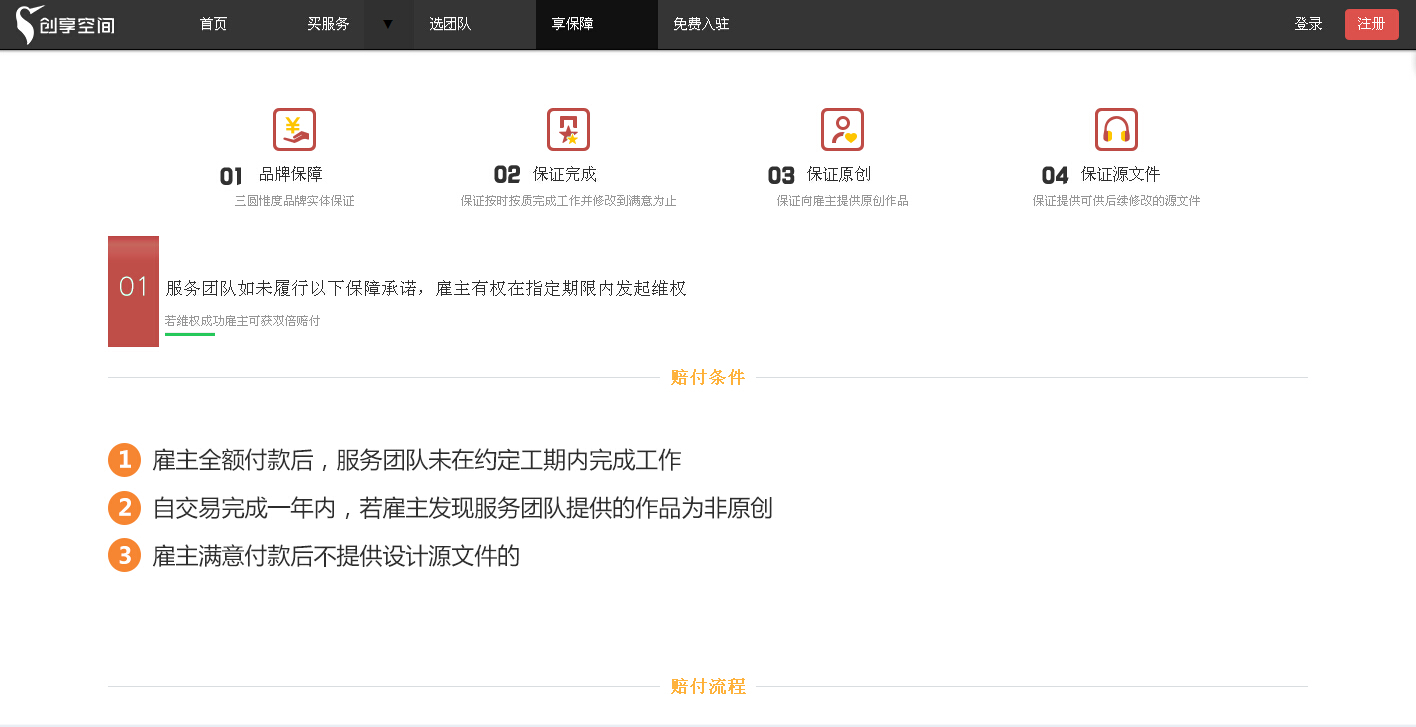
Task: Select the 享保障 navigation tab
Action: pos(573,24)
